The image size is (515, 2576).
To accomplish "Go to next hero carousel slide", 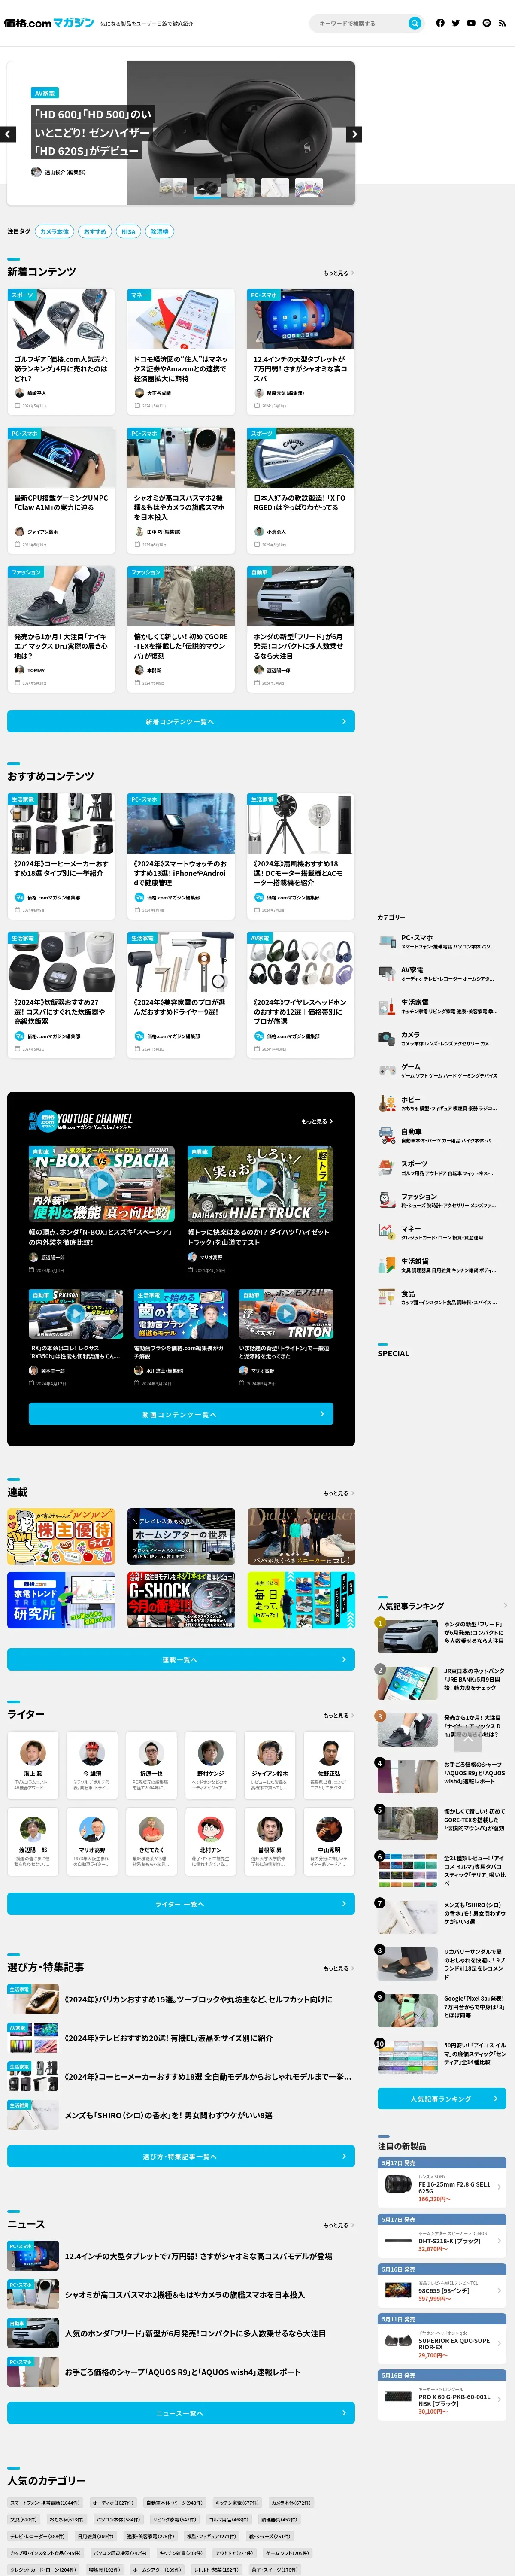I will coord(354,134).
